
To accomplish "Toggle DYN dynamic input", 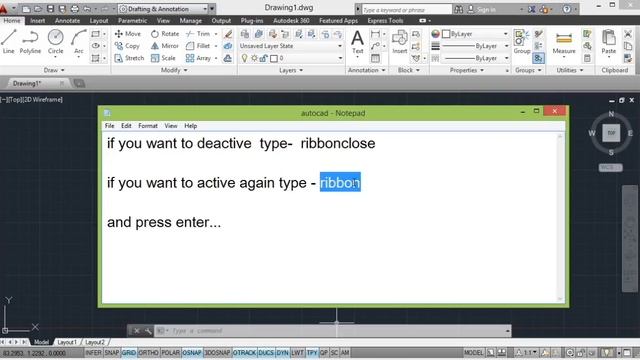I will 282,353.
